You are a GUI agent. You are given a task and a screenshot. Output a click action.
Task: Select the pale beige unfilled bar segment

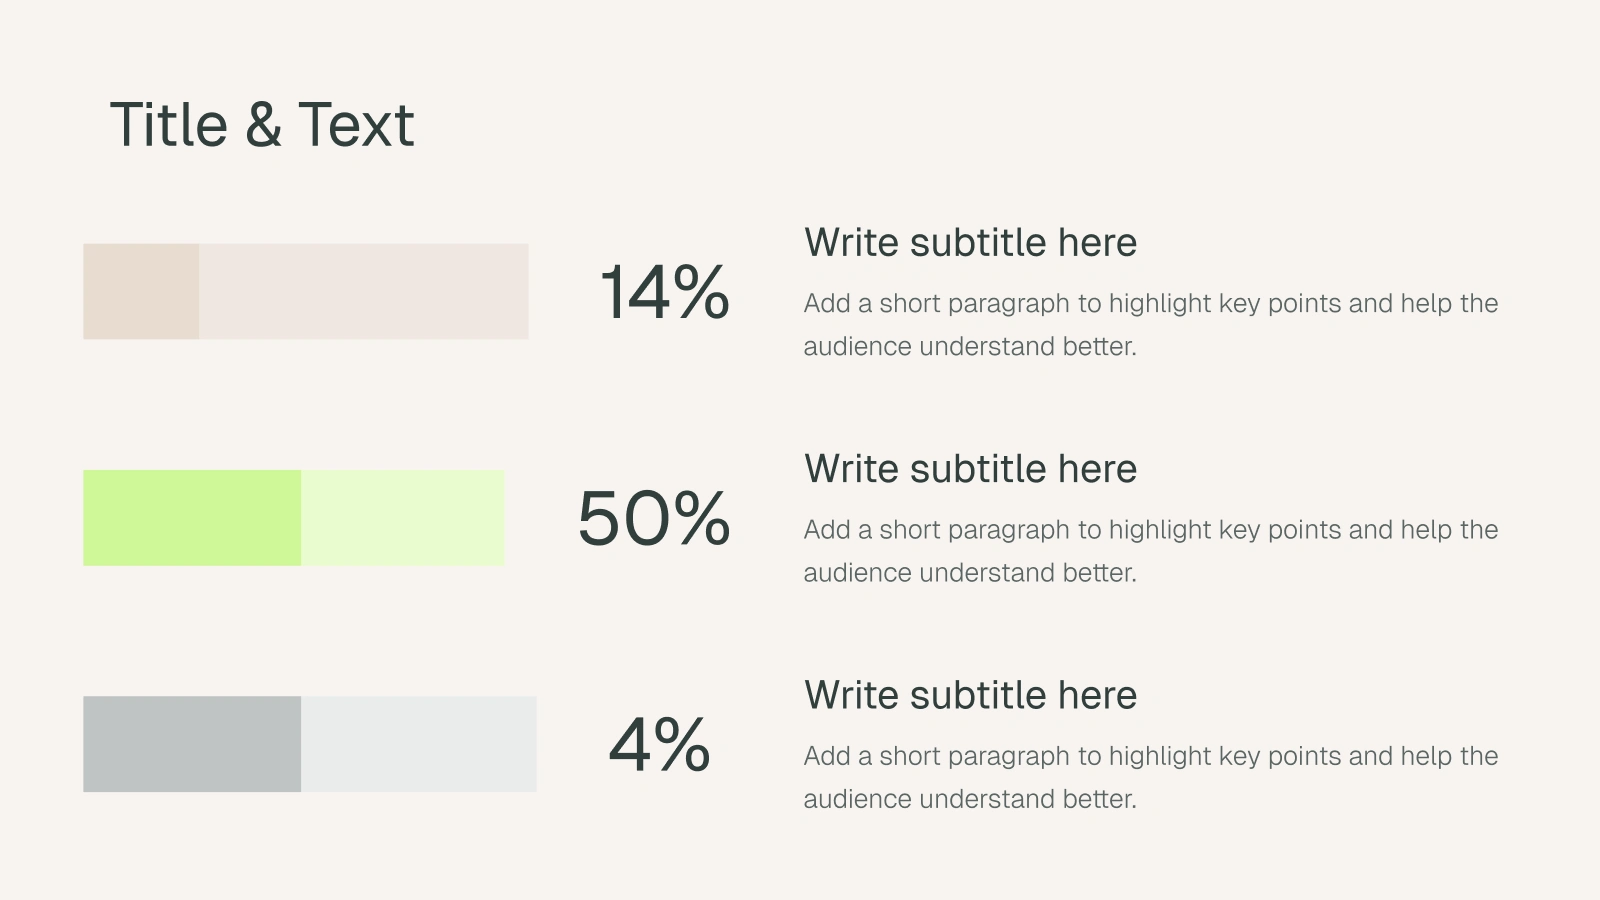point(363,291)
